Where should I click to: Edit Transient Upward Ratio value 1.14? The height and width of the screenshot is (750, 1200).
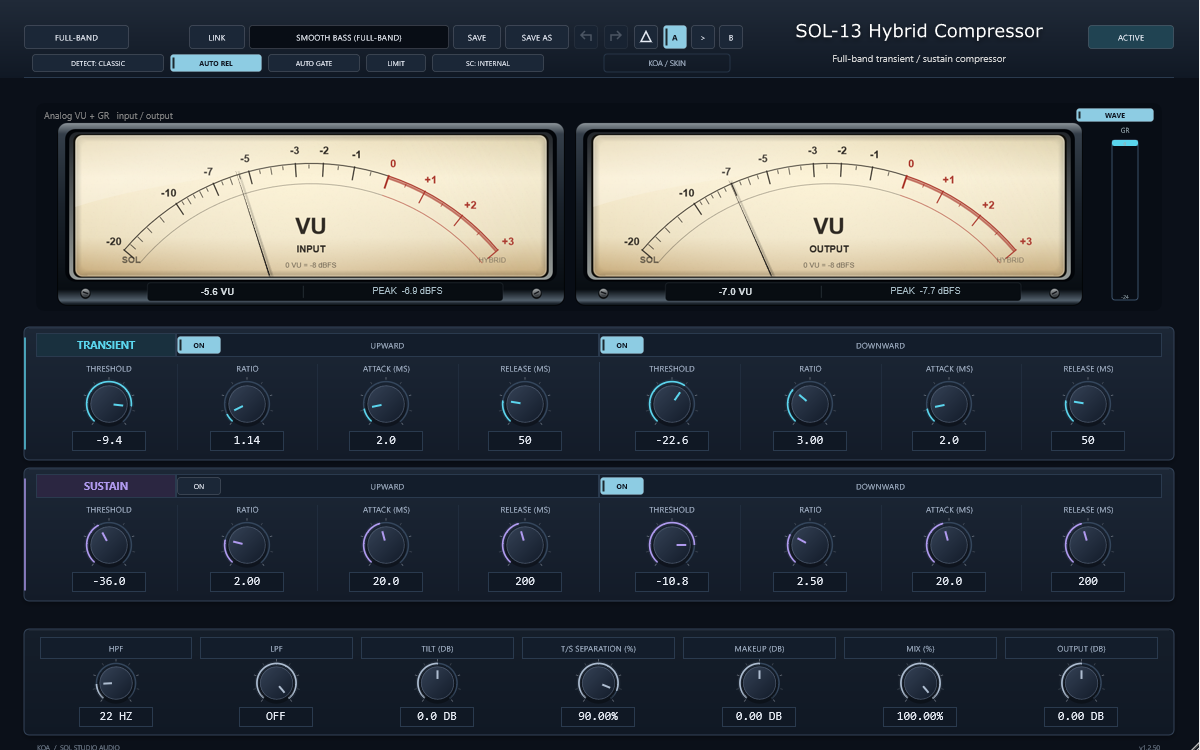[247, 440]
